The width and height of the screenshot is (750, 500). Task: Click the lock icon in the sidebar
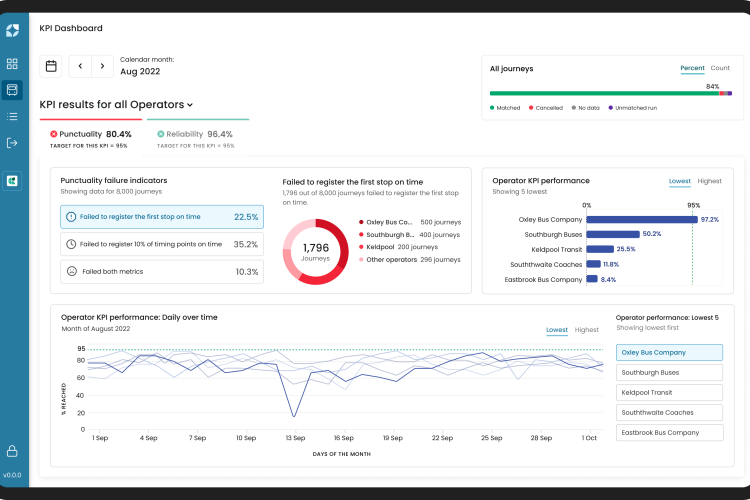tap(12, 451)
